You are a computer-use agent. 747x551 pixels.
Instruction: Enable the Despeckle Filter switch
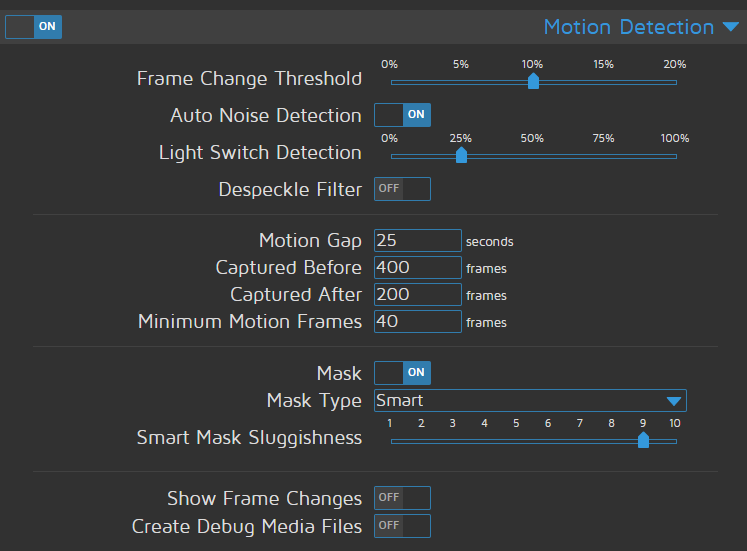(402, 189)
